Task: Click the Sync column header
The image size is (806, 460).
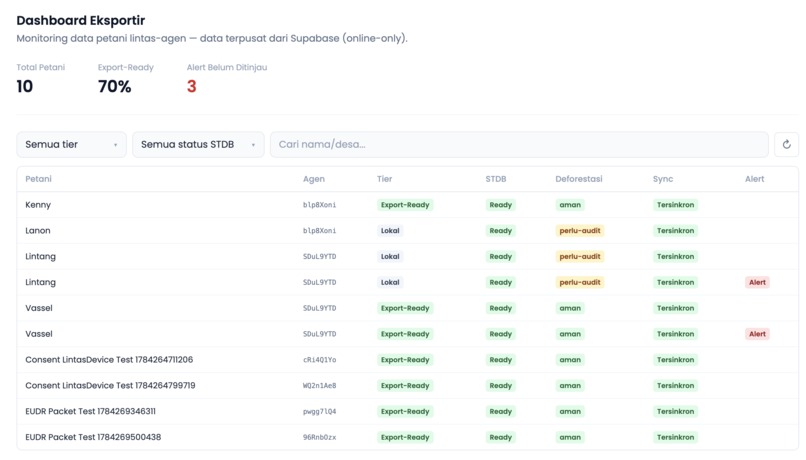Action: click(x=663, y=179)
